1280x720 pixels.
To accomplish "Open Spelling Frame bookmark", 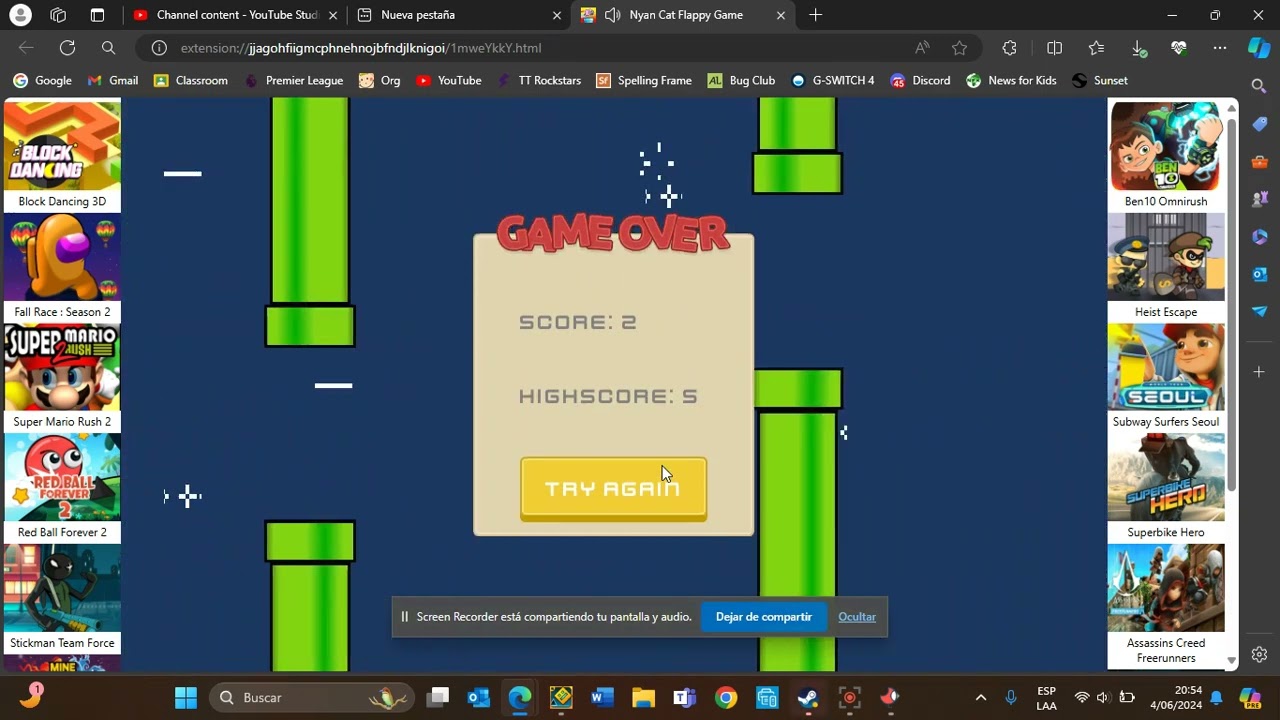I will point(644,81).
